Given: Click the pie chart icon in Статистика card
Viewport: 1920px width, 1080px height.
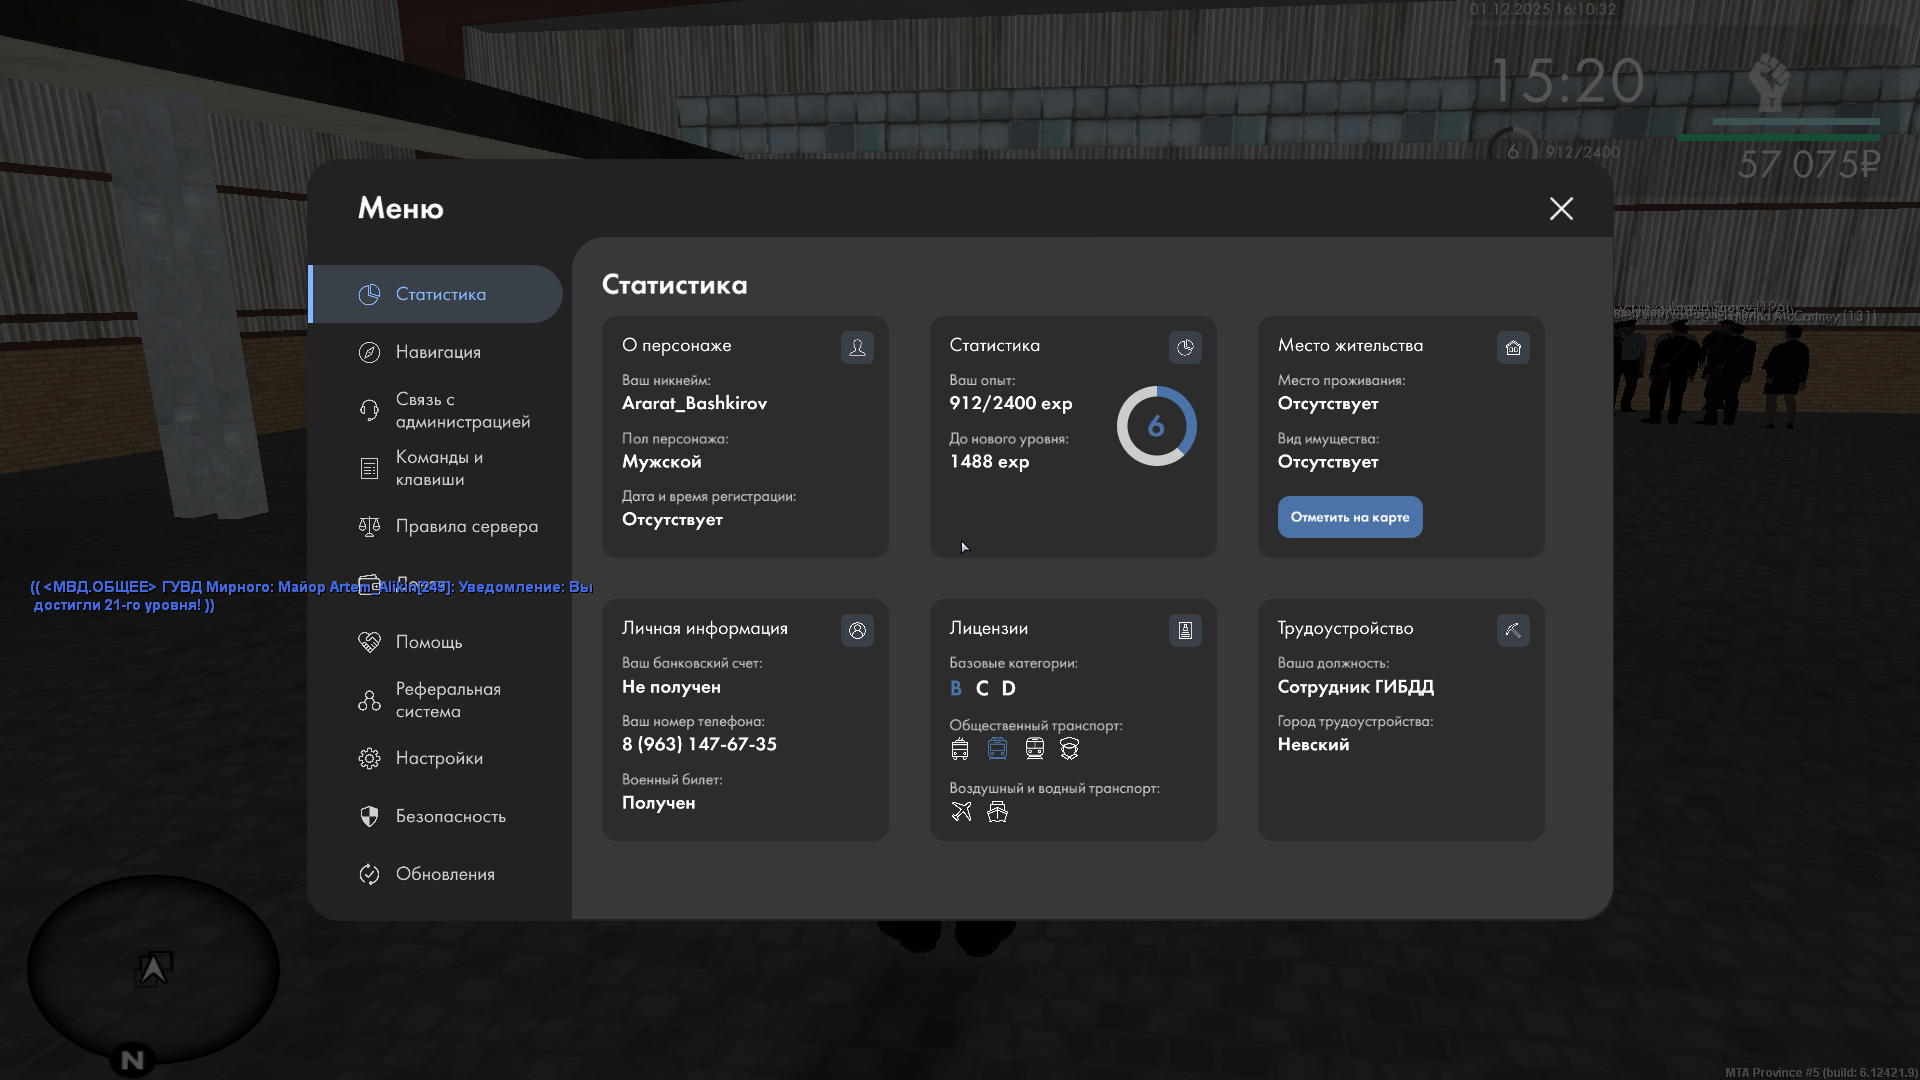Looking at the screenshot, I should tap(1185, 347).
